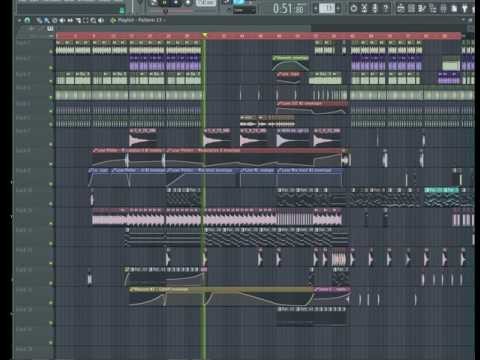Image resolution: width=480 pixels, height=360 pixels.
Task: Mute Track 13 with its green dot
Action: coord(51,263)
